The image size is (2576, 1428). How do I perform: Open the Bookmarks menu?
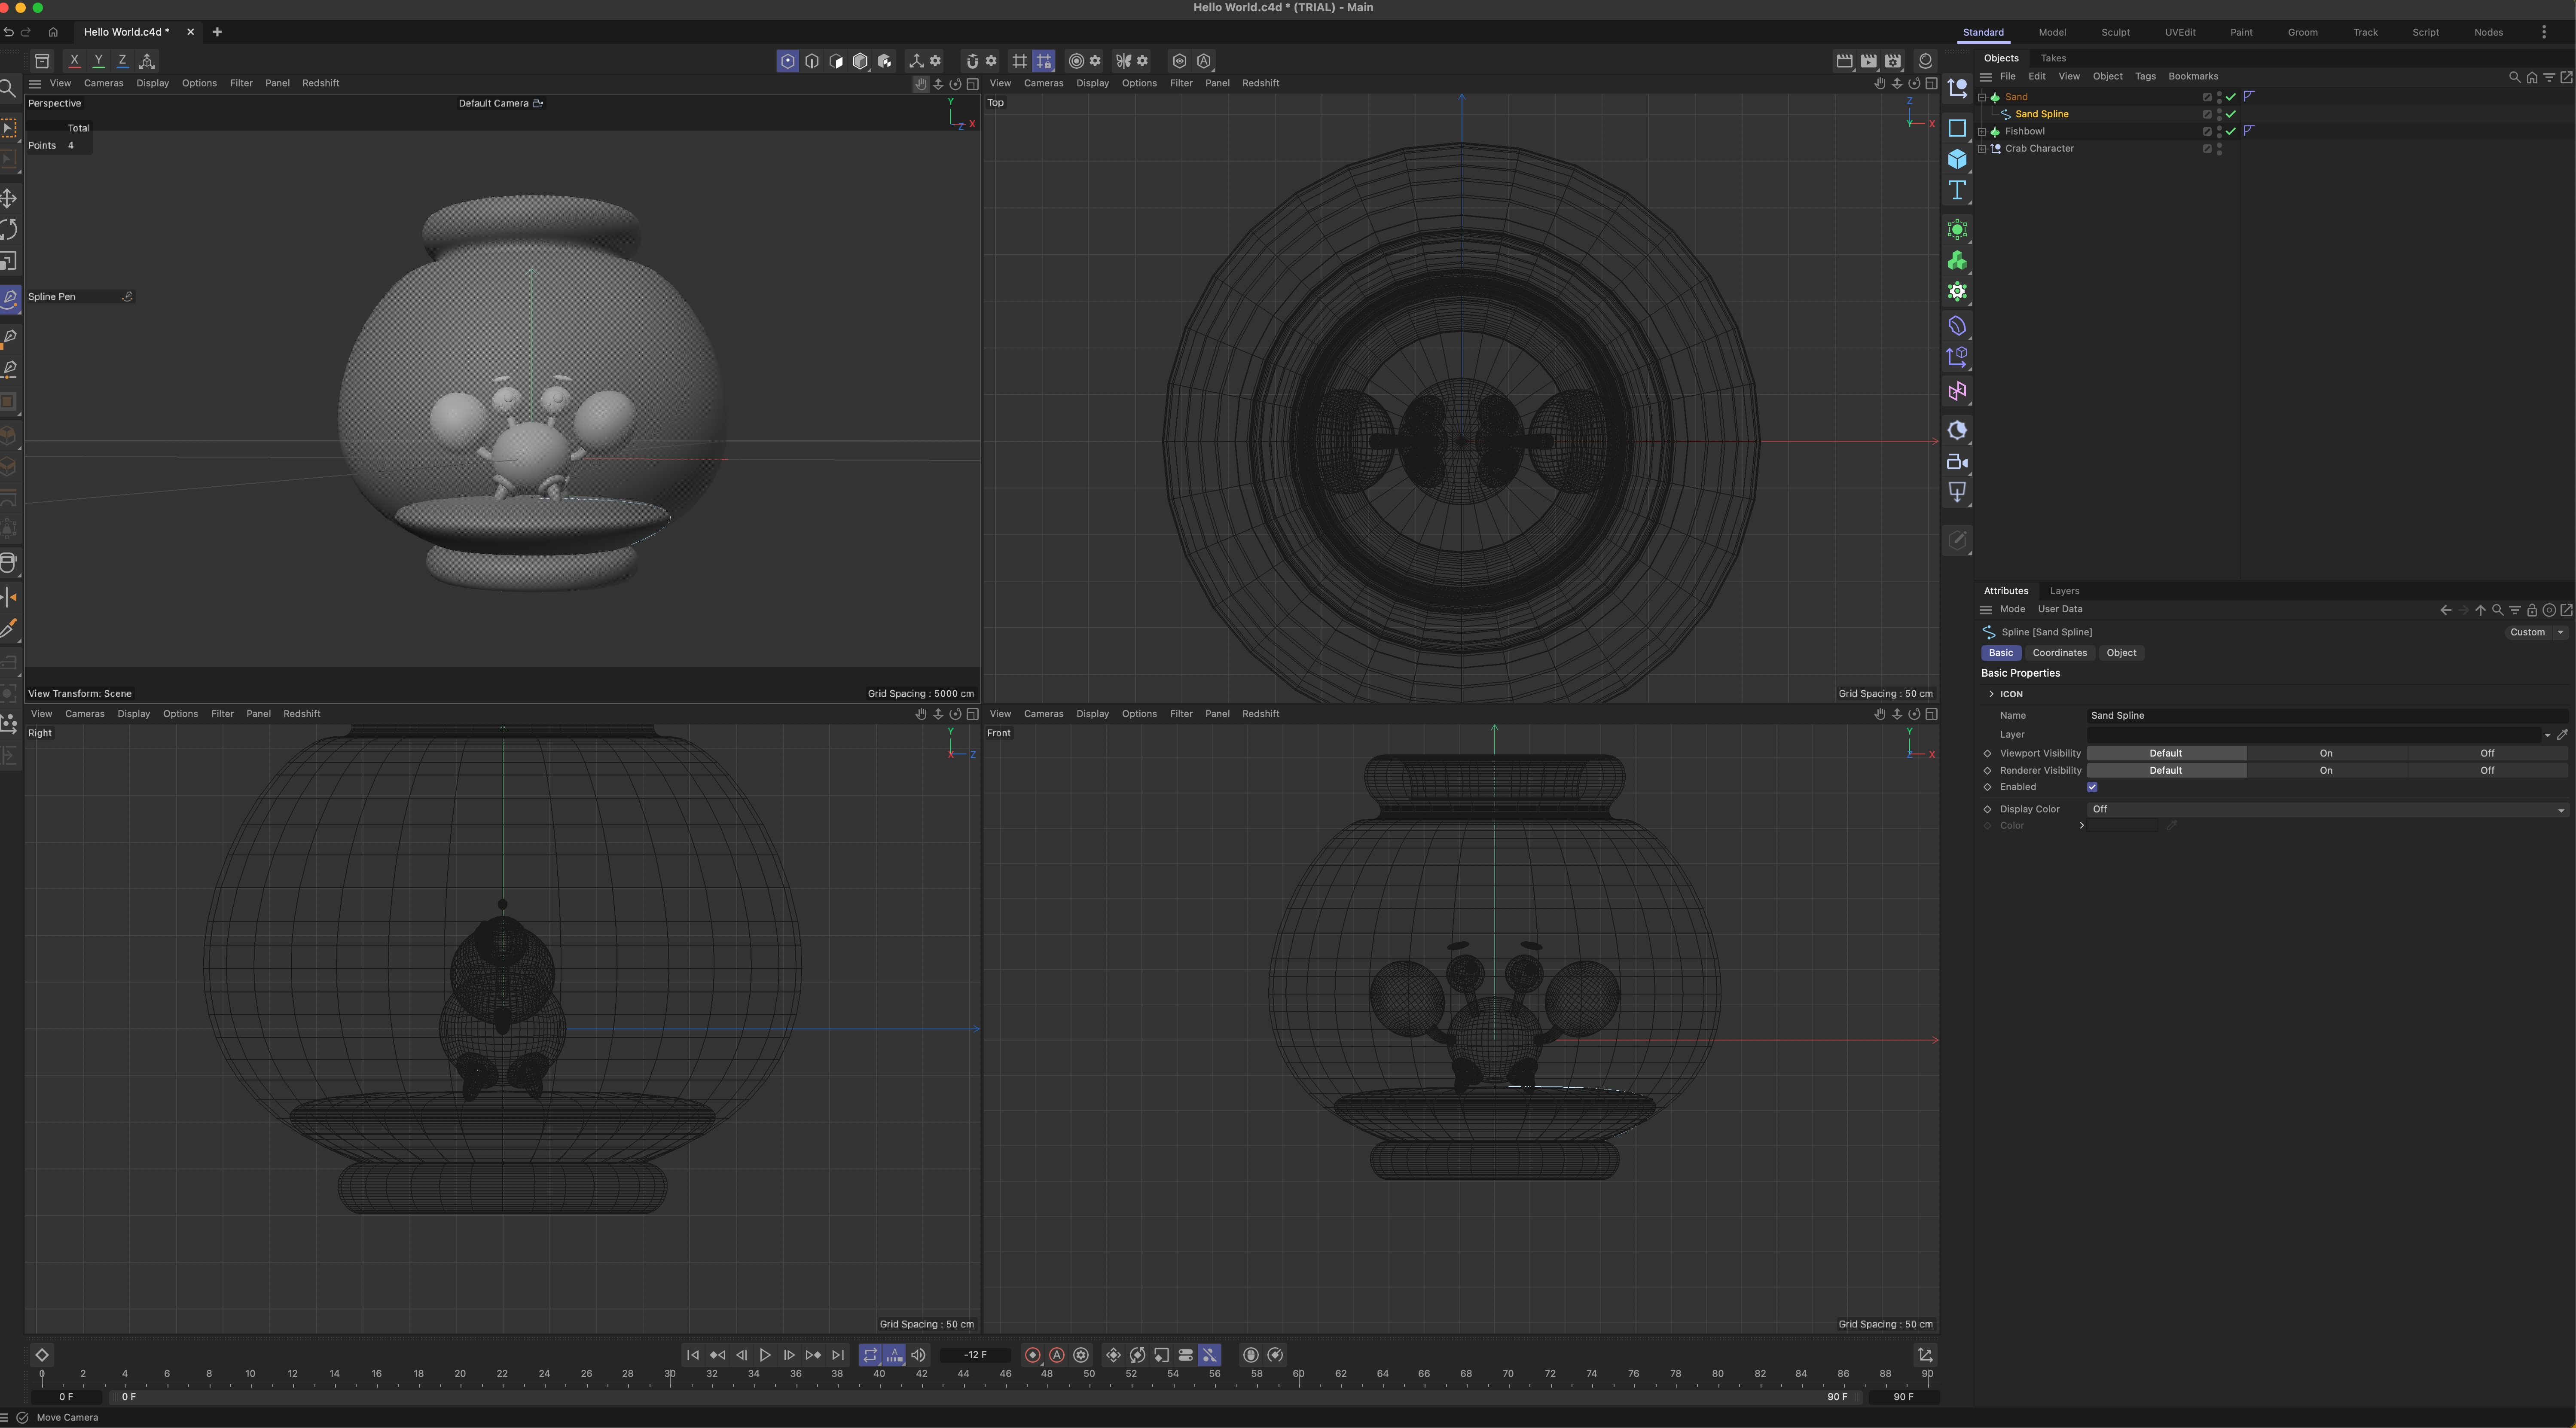click(2193, 77)
